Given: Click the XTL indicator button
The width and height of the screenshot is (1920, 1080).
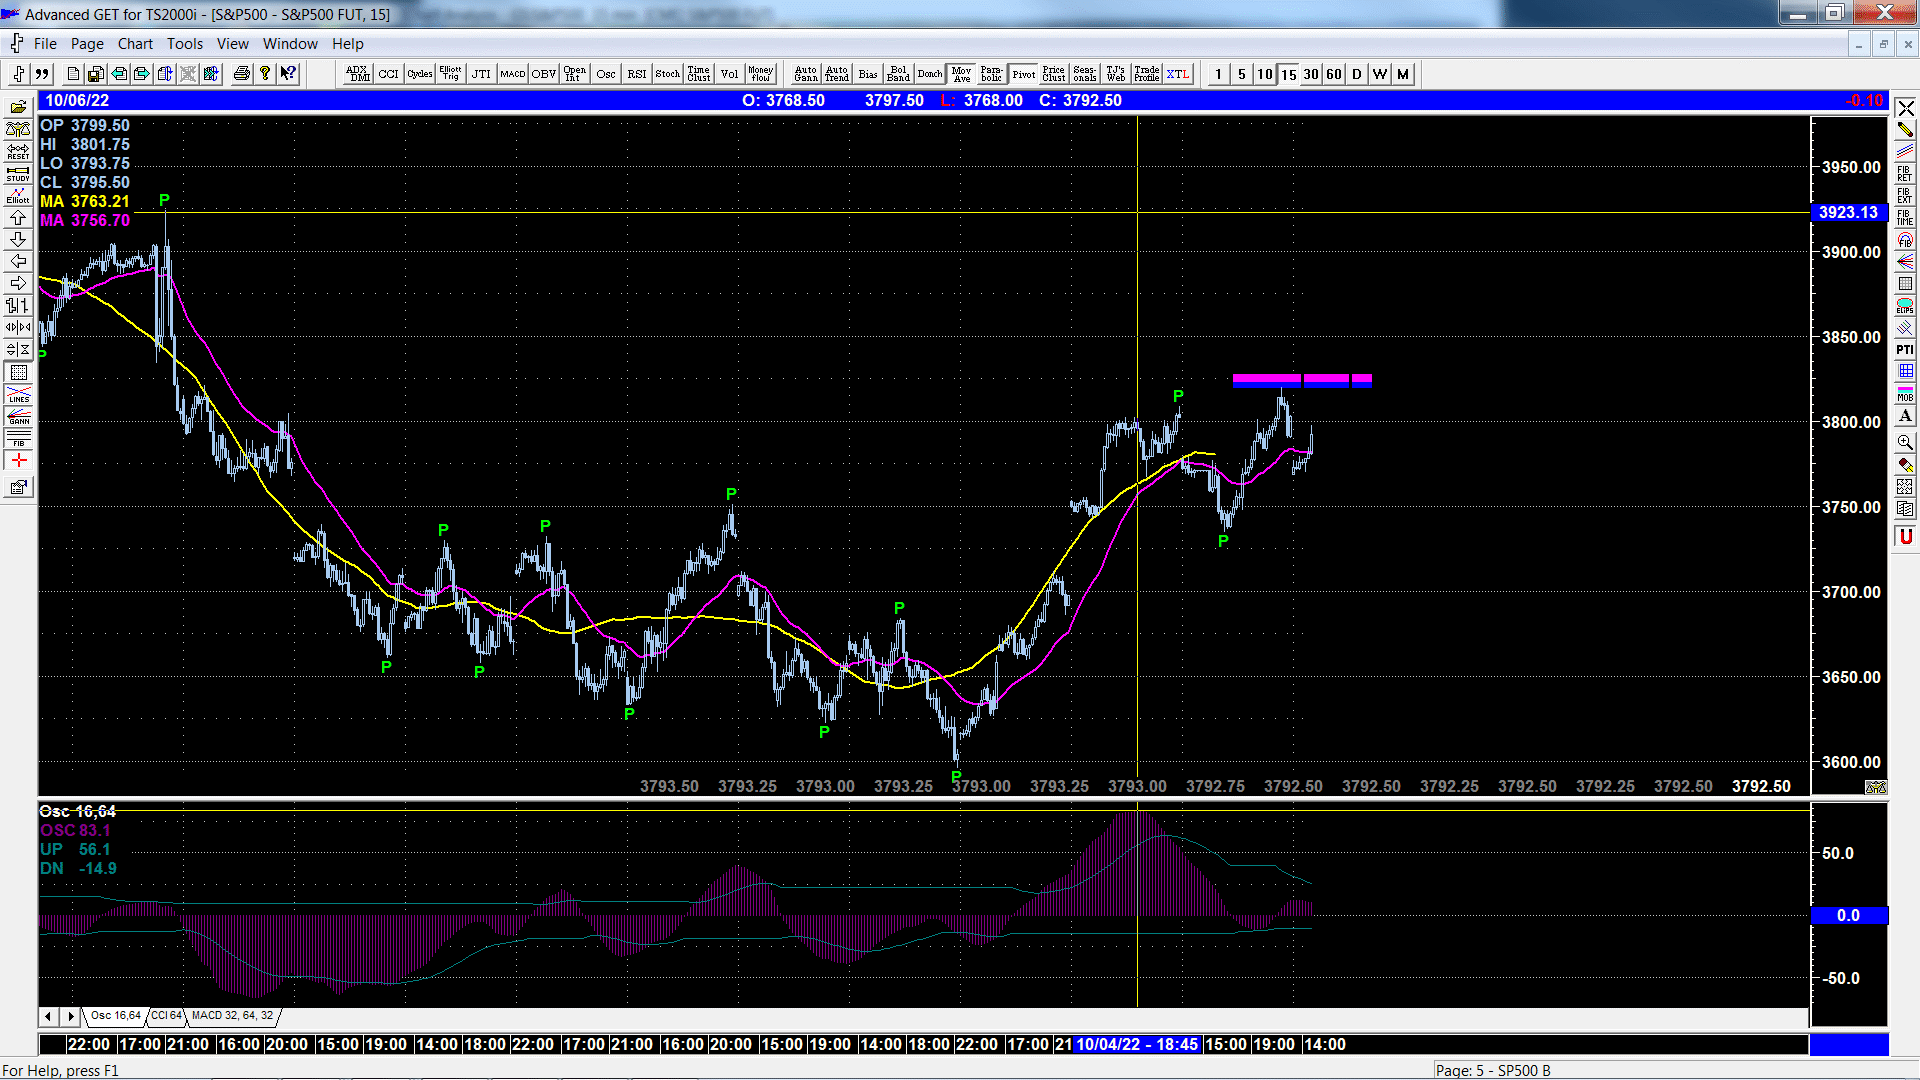Looking at the screenshot, I should [x=1178, y=74].
